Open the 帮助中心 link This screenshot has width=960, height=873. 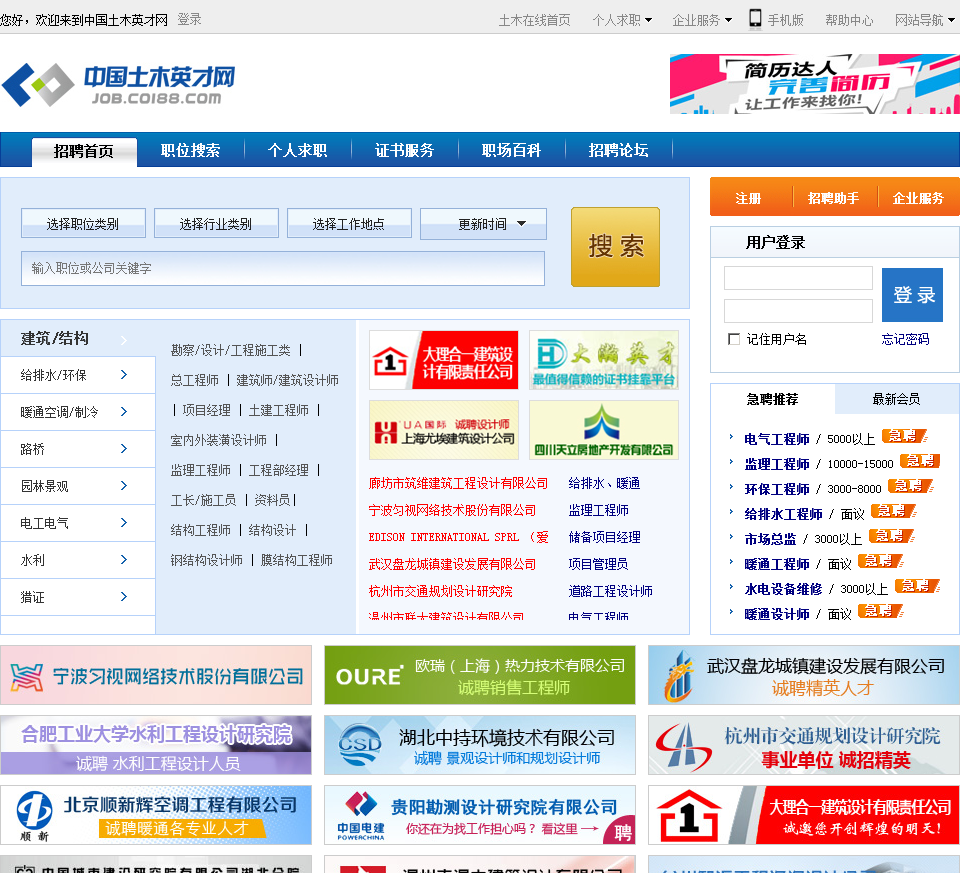[849, 21]
